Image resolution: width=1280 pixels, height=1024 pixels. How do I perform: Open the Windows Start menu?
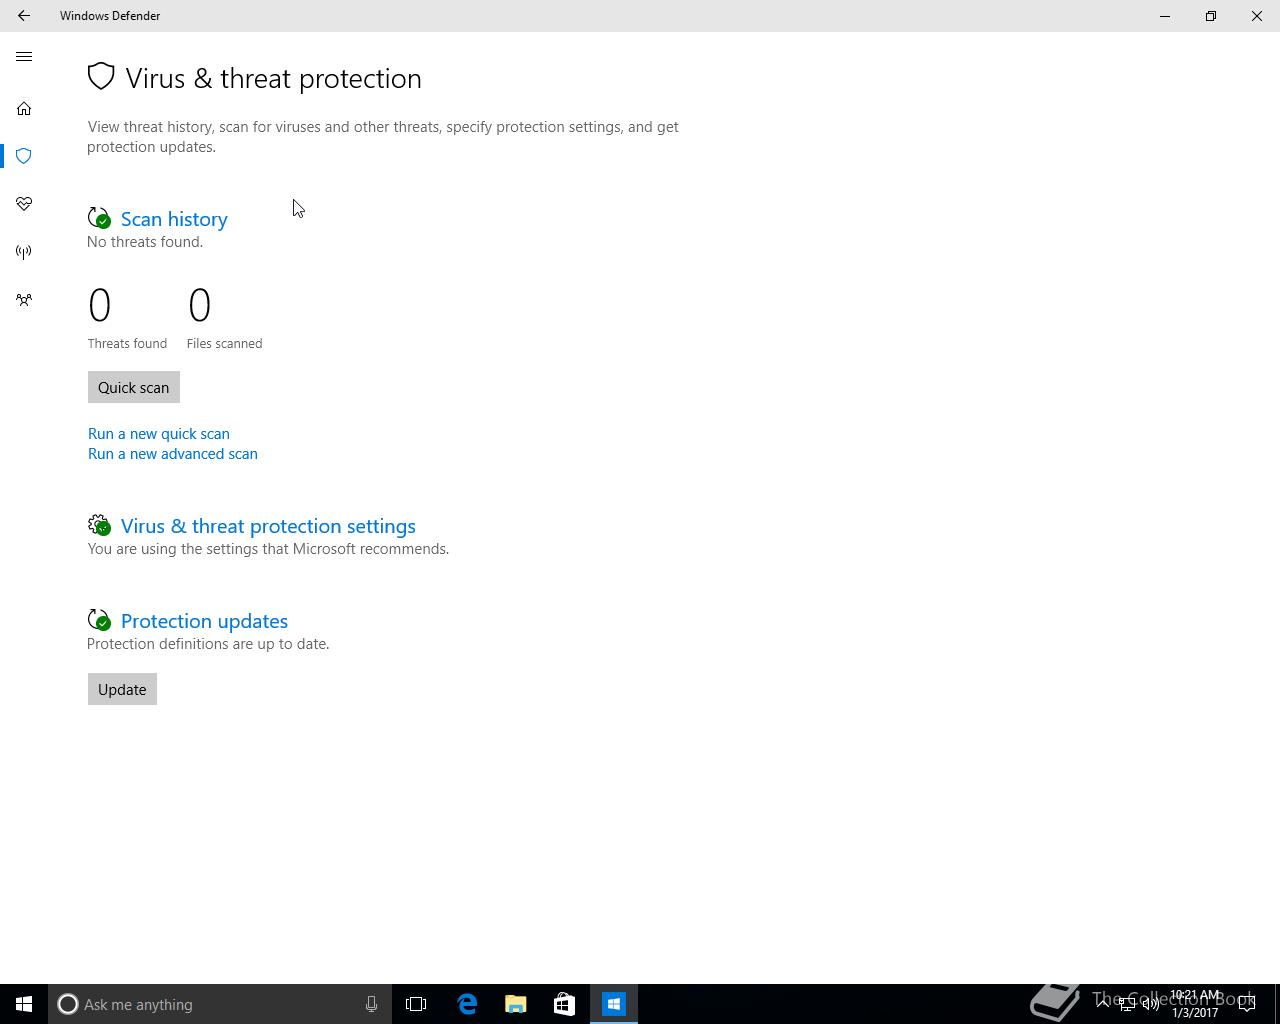[24, 1004]
